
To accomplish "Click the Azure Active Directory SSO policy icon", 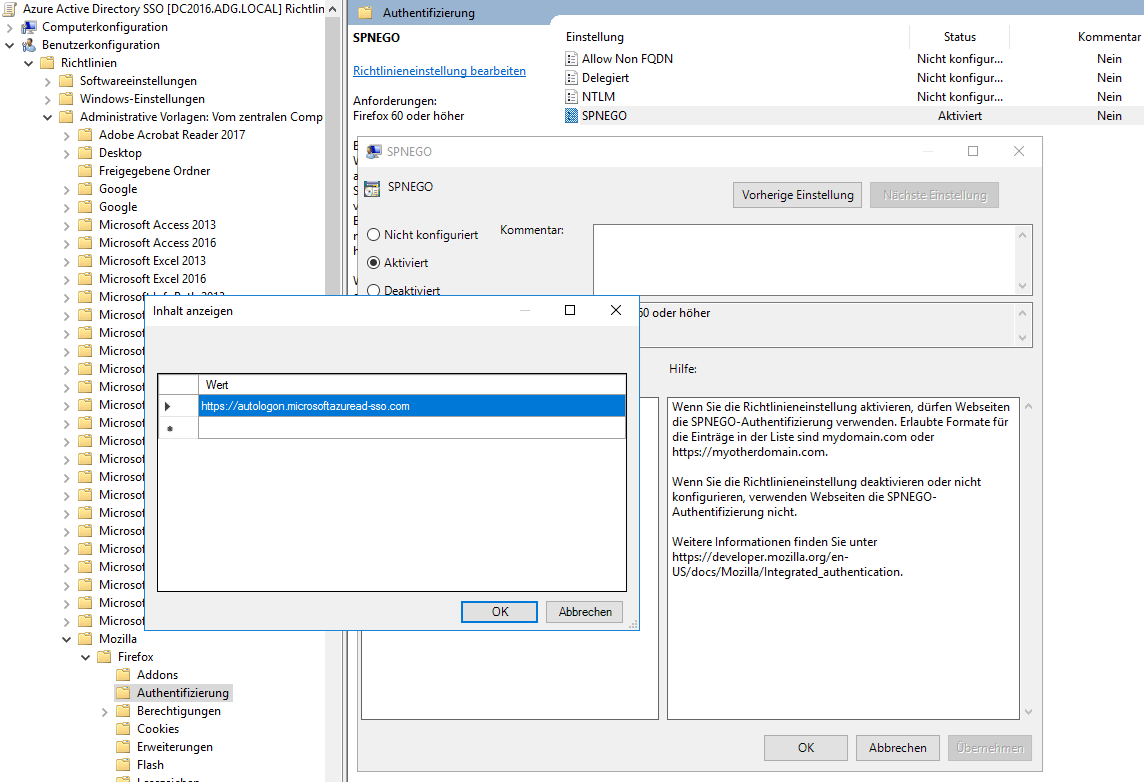I will tap(10, 9).
